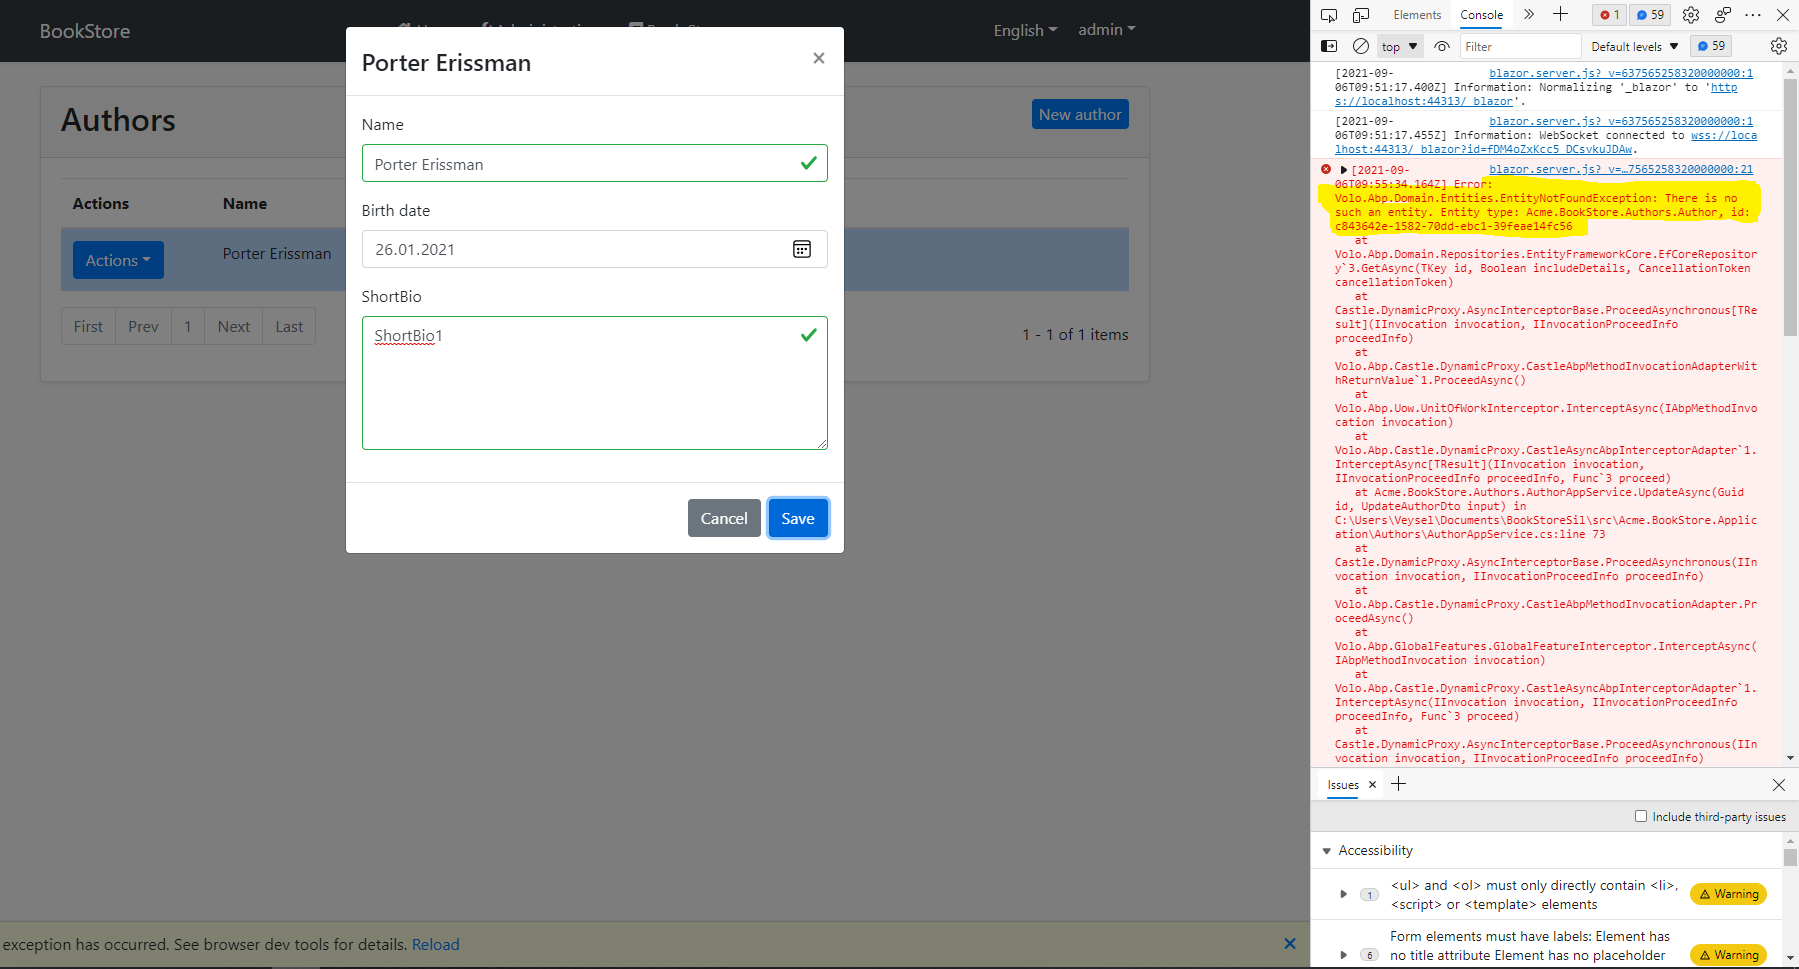
Task: Expand the first Accessibility warning entry
Action: (x=1343, y=894)
